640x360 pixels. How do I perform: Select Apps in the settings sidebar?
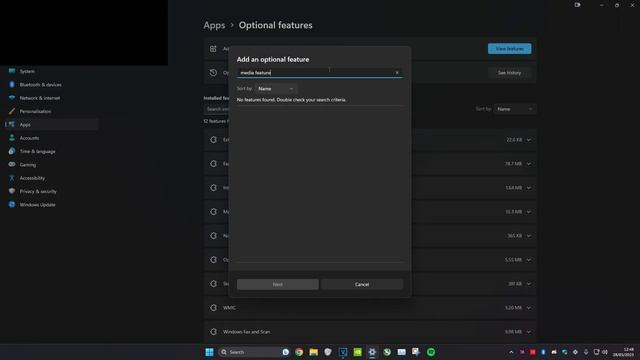point(51,124)
